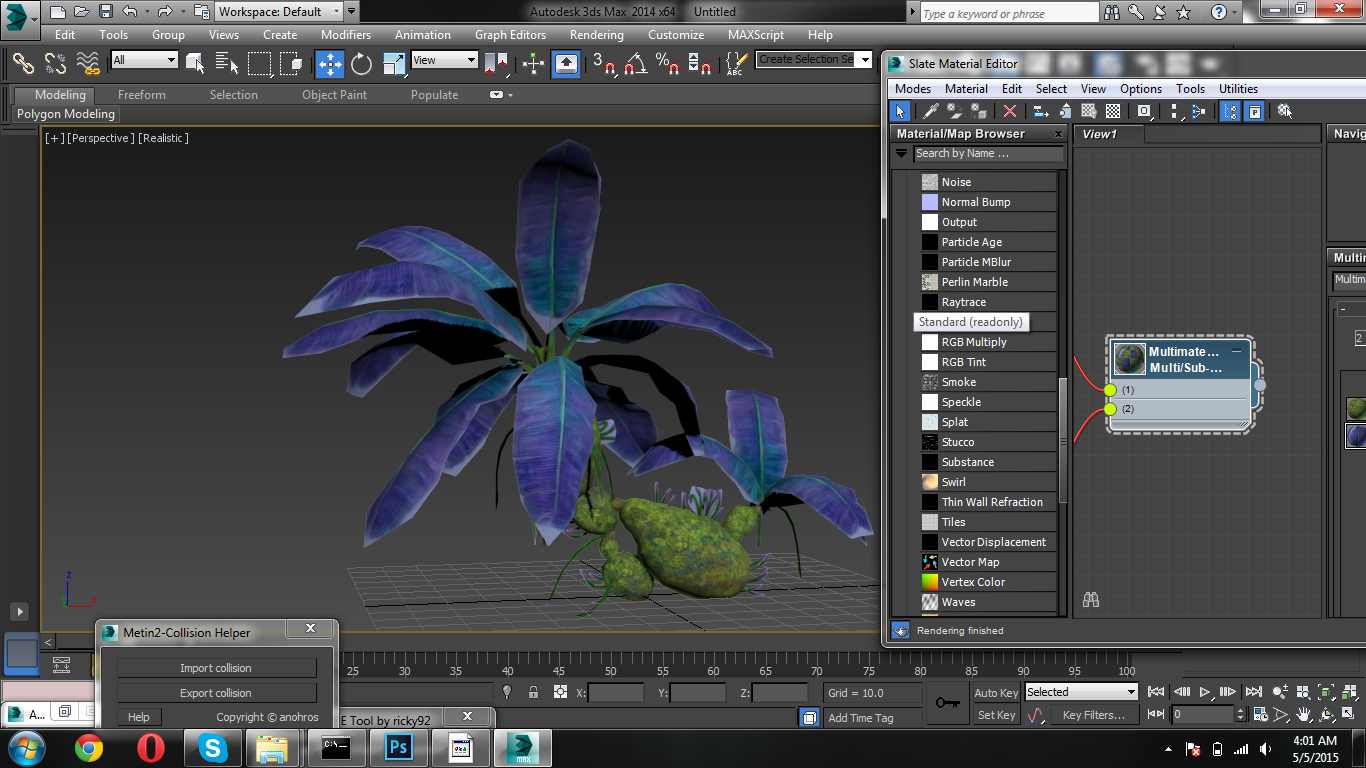Open the Workspace: Default dropdown

coord(280,12)
